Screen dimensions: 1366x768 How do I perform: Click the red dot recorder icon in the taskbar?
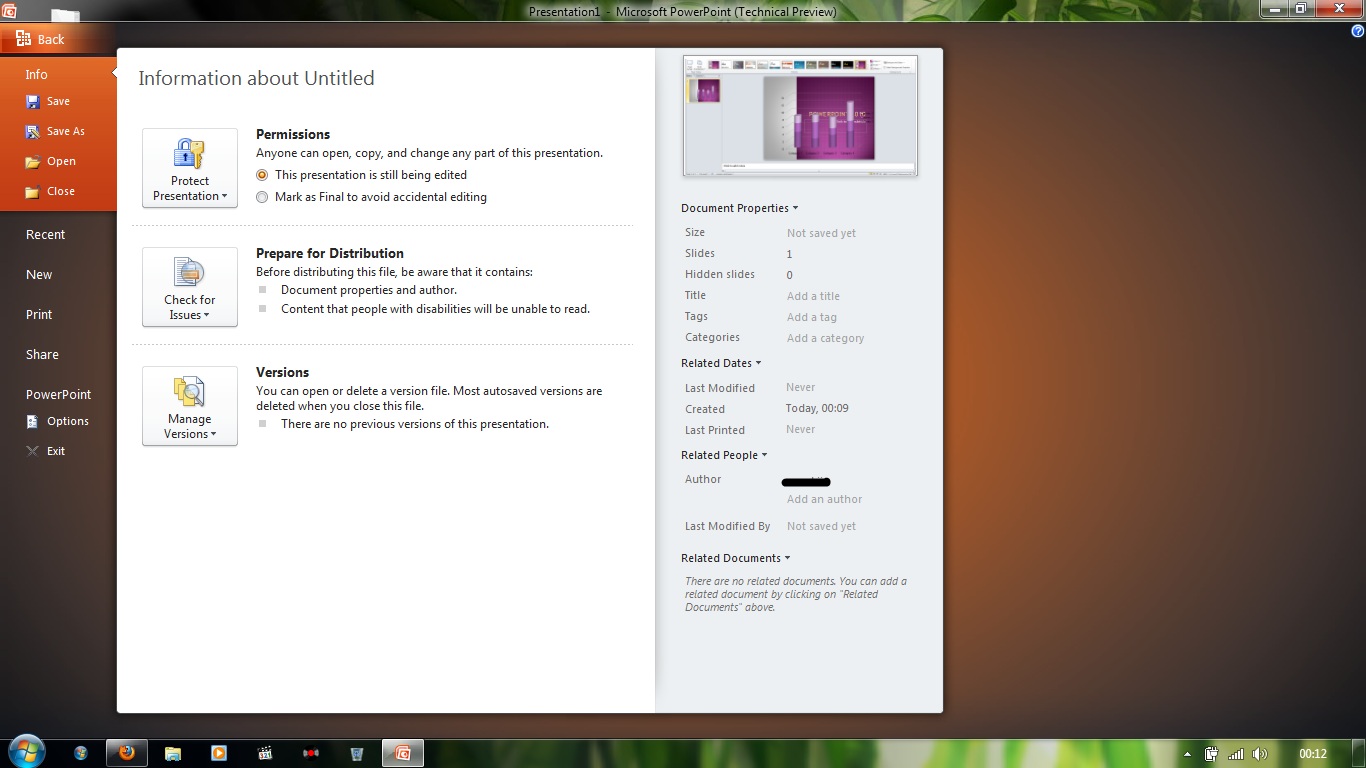click(x=311, y=753)
